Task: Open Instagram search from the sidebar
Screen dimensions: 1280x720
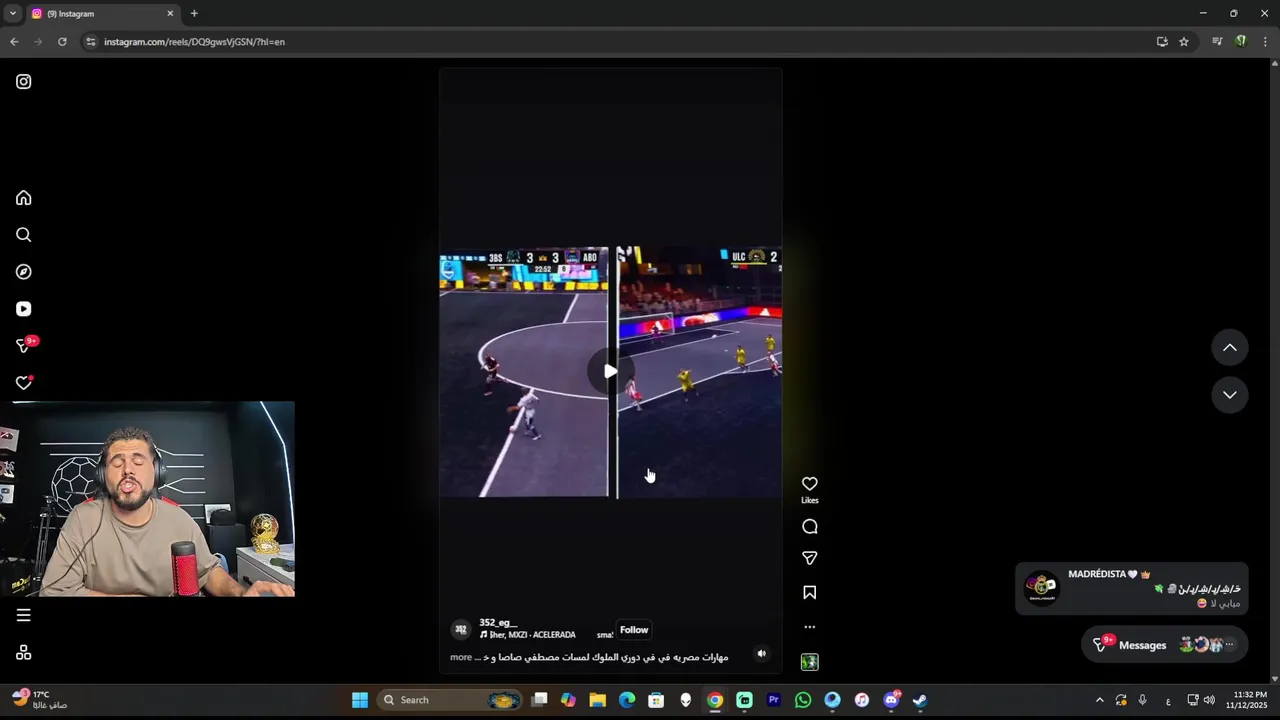Action: click(24, 235)
